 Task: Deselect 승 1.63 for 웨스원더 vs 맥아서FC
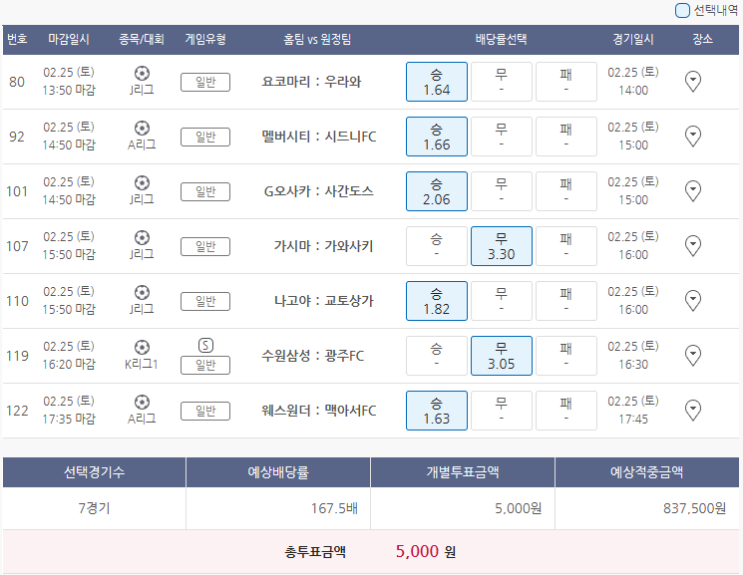[436, 411]
